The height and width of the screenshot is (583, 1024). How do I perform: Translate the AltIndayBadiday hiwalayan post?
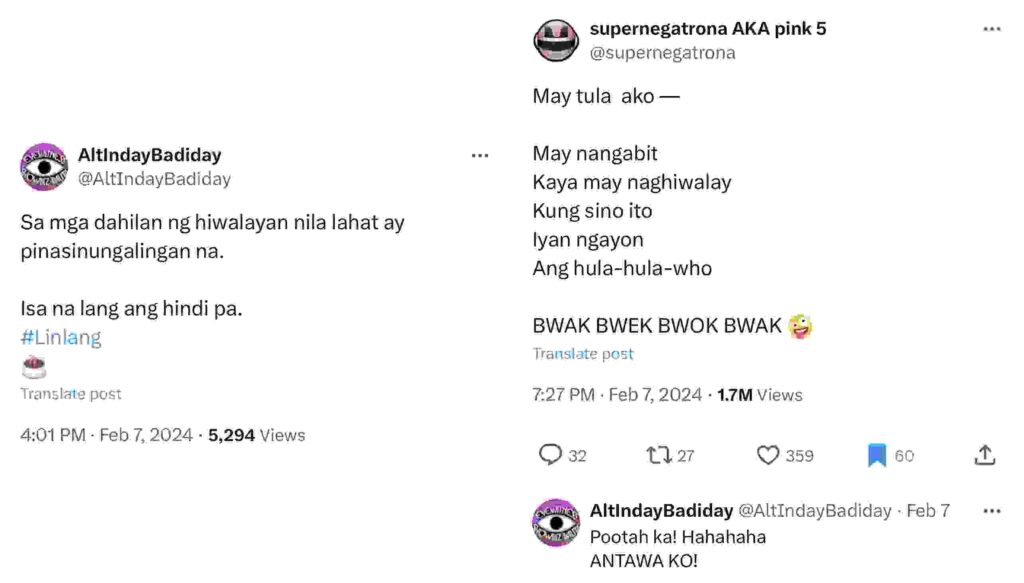point(71,394)
